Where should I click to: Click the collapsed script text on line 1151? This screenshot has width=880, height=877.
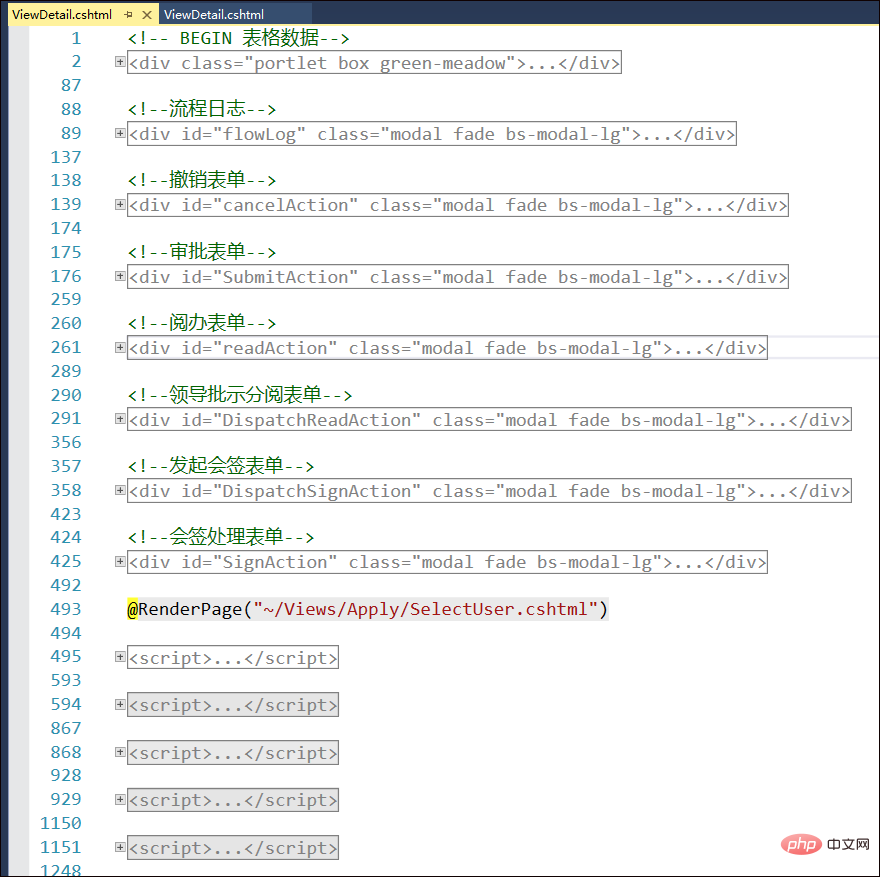pyautogui.click(x=233, y=848)
